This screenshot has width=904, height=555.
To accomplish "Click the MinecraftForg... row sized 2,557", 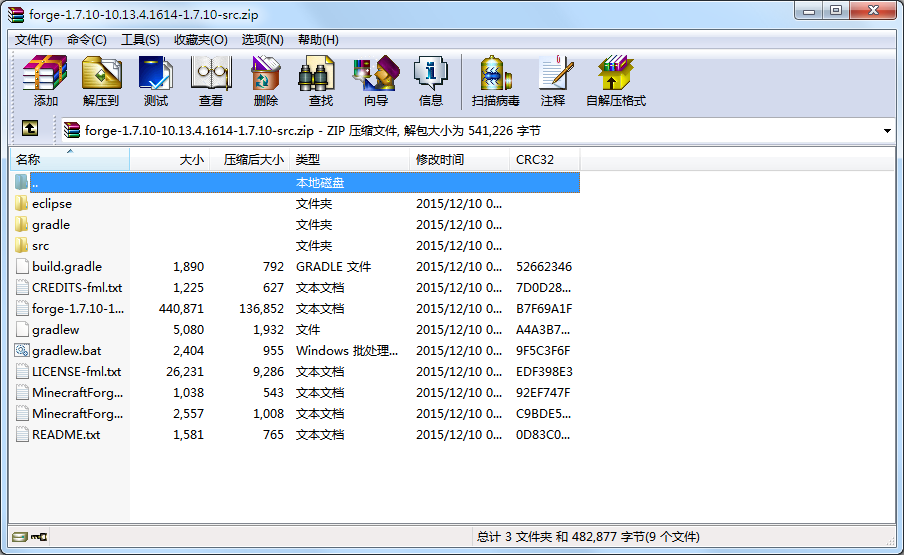I will [x=295, y=414].
